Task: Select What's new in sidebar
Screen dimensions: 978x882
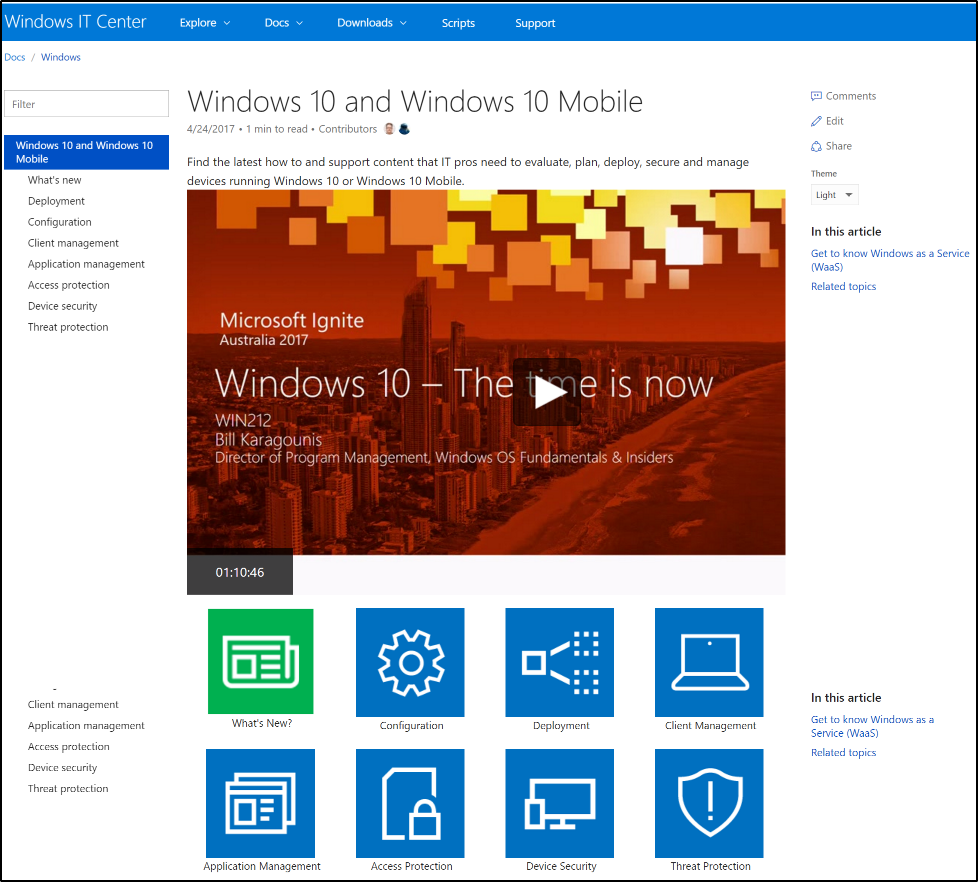Action: click(54, 180)
